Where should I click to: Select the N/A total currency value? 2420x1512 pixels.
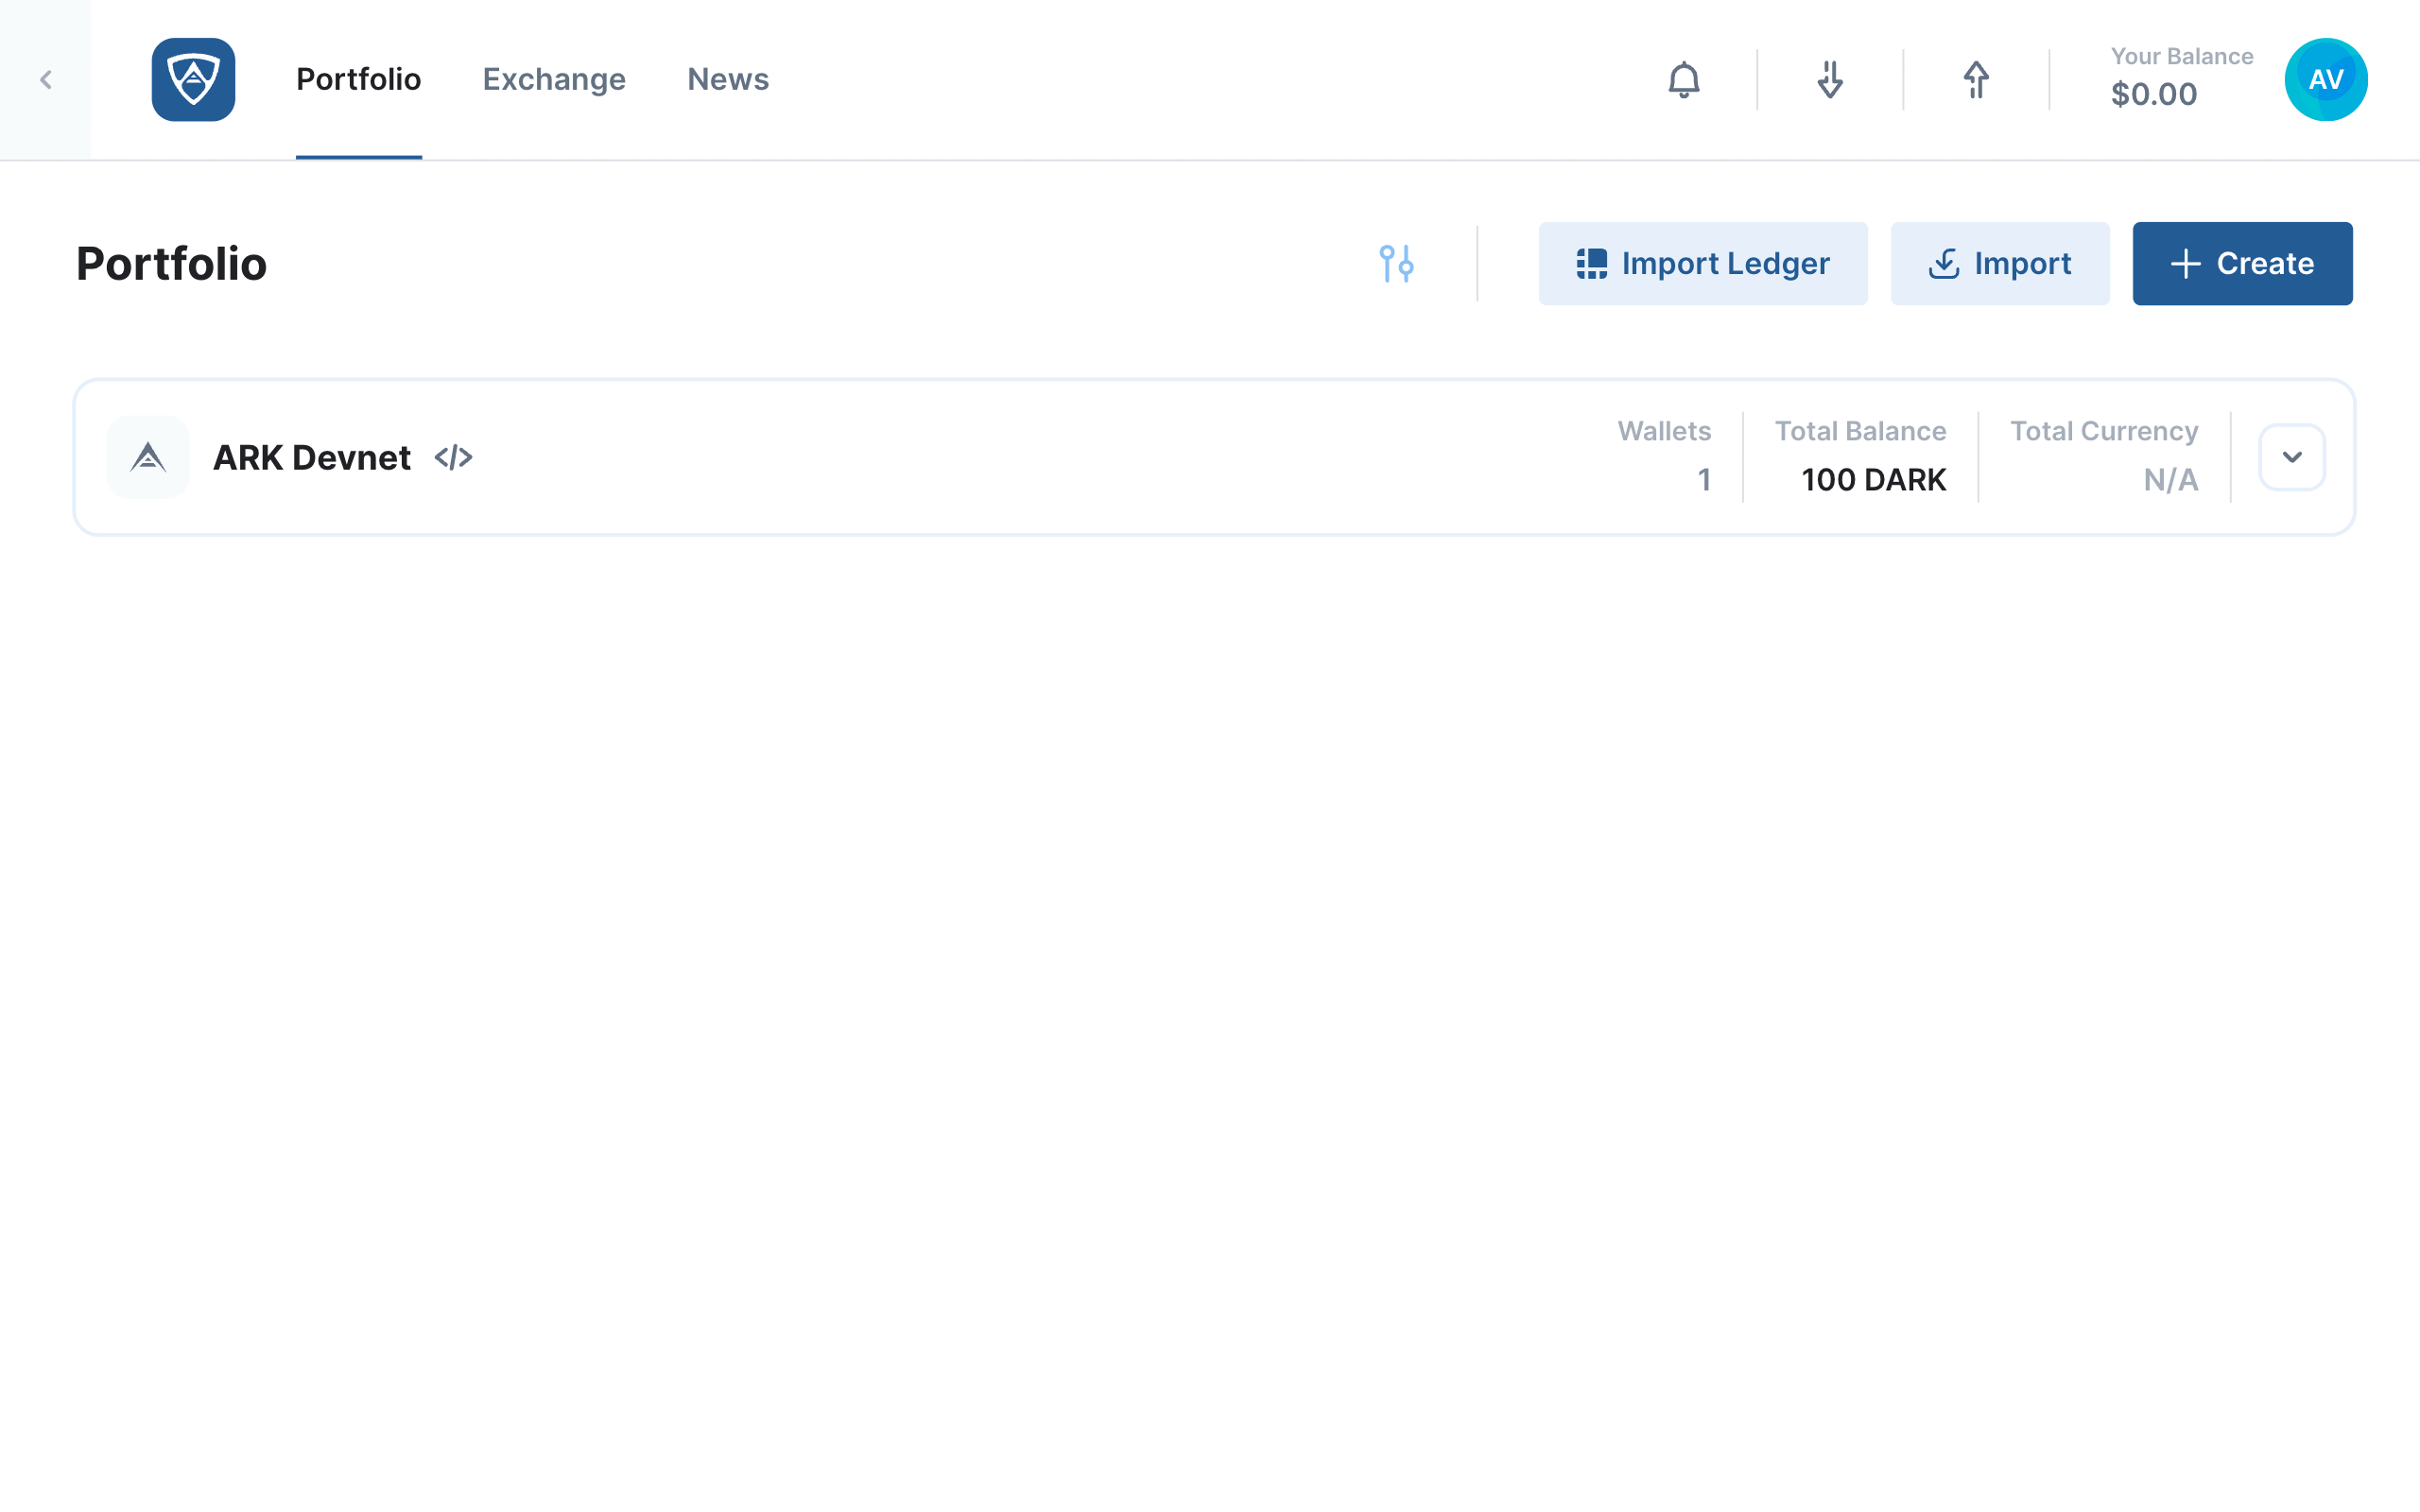[x=2171, y=480]
